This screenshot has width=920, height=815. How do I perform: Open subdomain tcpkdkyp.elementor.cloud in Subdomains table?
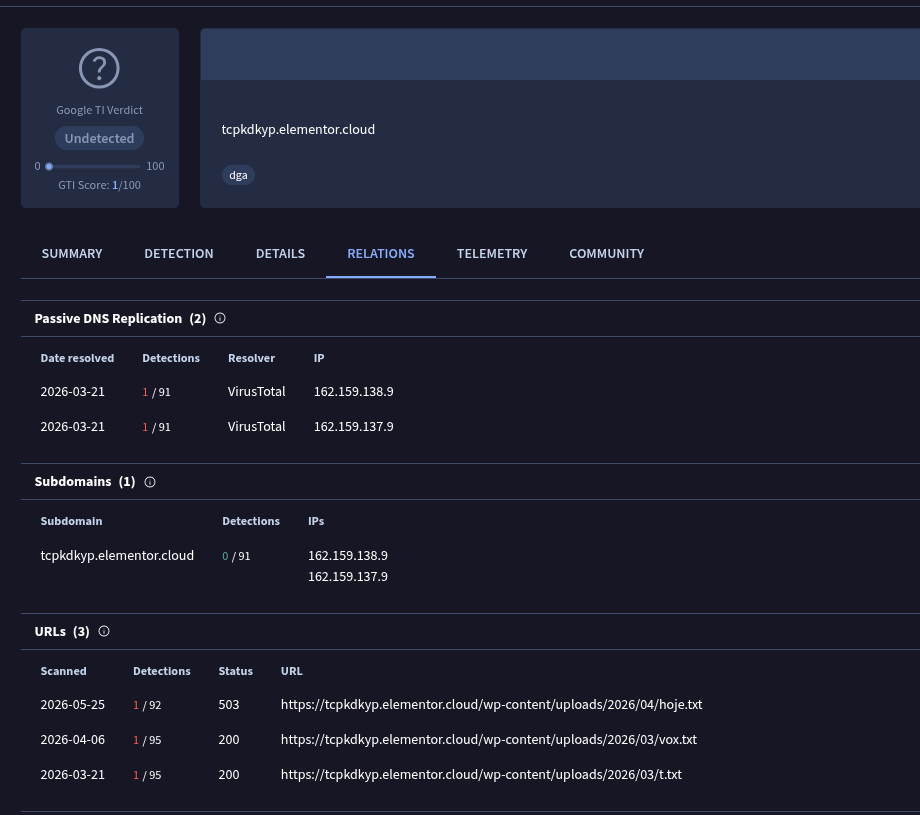[117, 556]
